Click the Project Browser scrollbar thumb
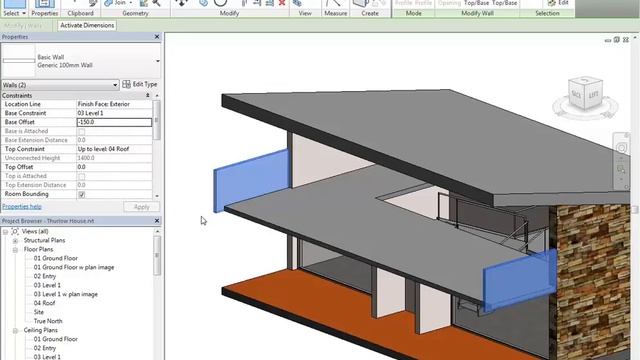Image resolution: width=640 pixels, height=360 pixels. click(157, 256)
